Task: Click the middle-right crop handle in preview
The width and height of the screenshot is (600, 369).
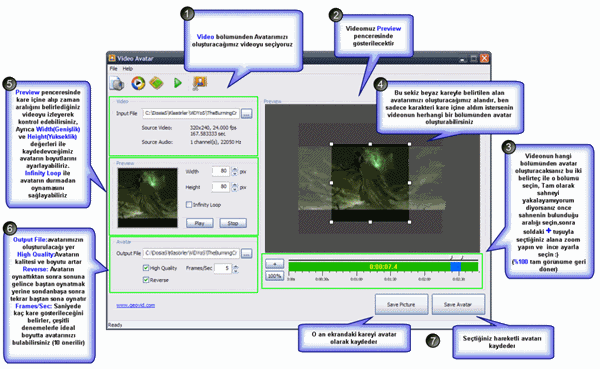Action: click(x=409, y=183)
